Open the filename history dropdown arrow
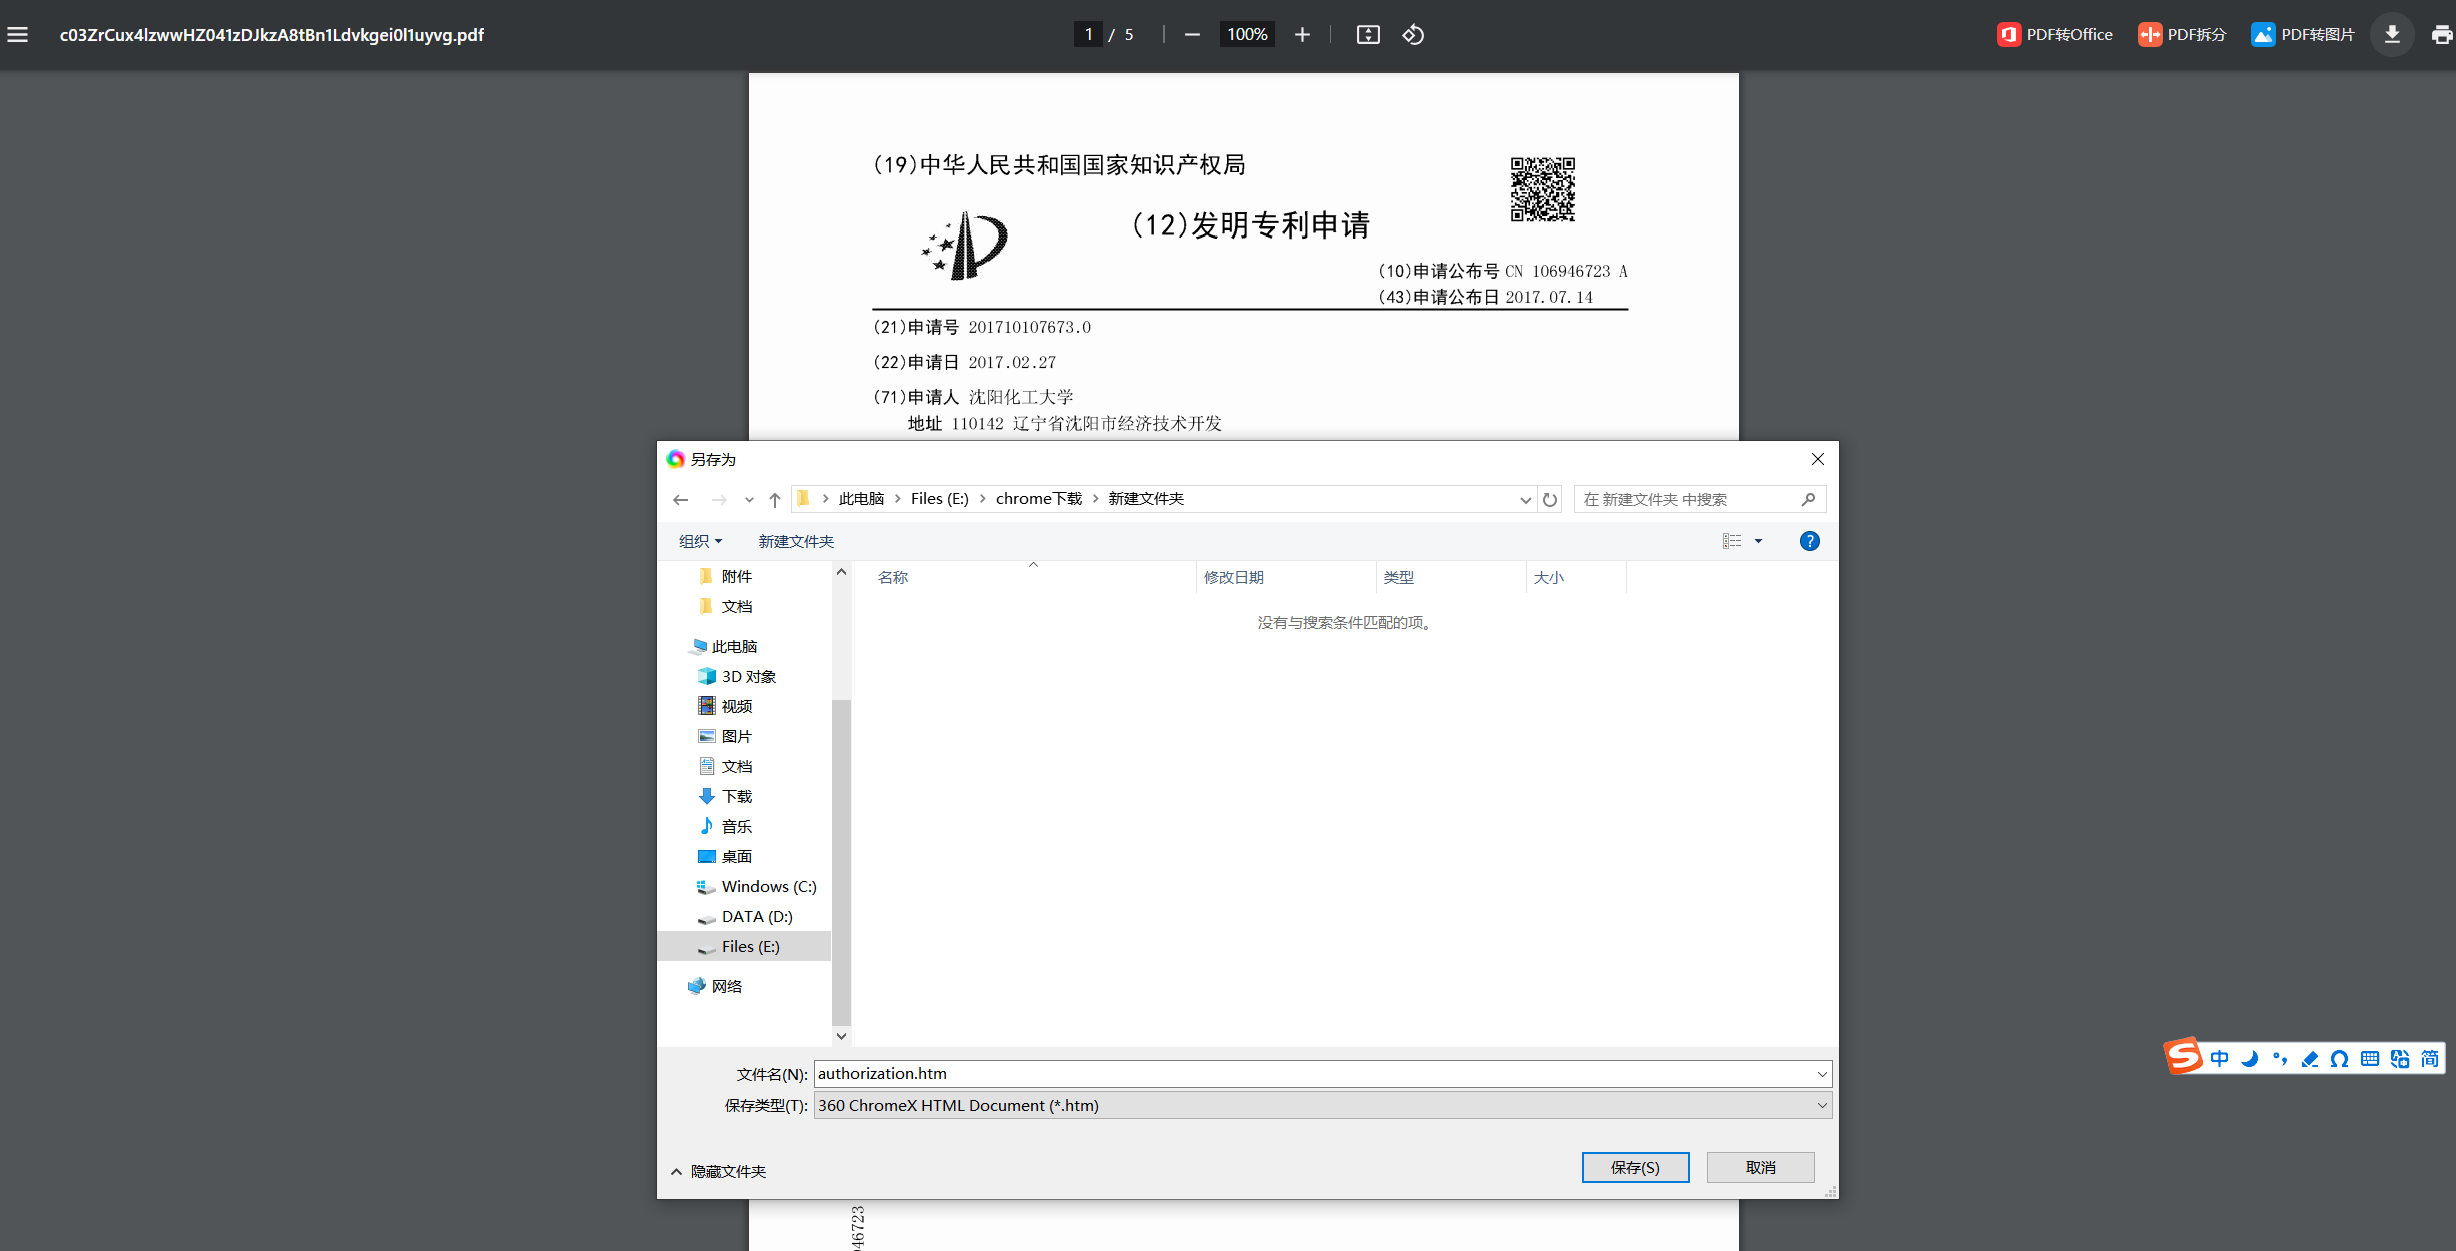2456x1251 pixels. tap(1822, 1073)
